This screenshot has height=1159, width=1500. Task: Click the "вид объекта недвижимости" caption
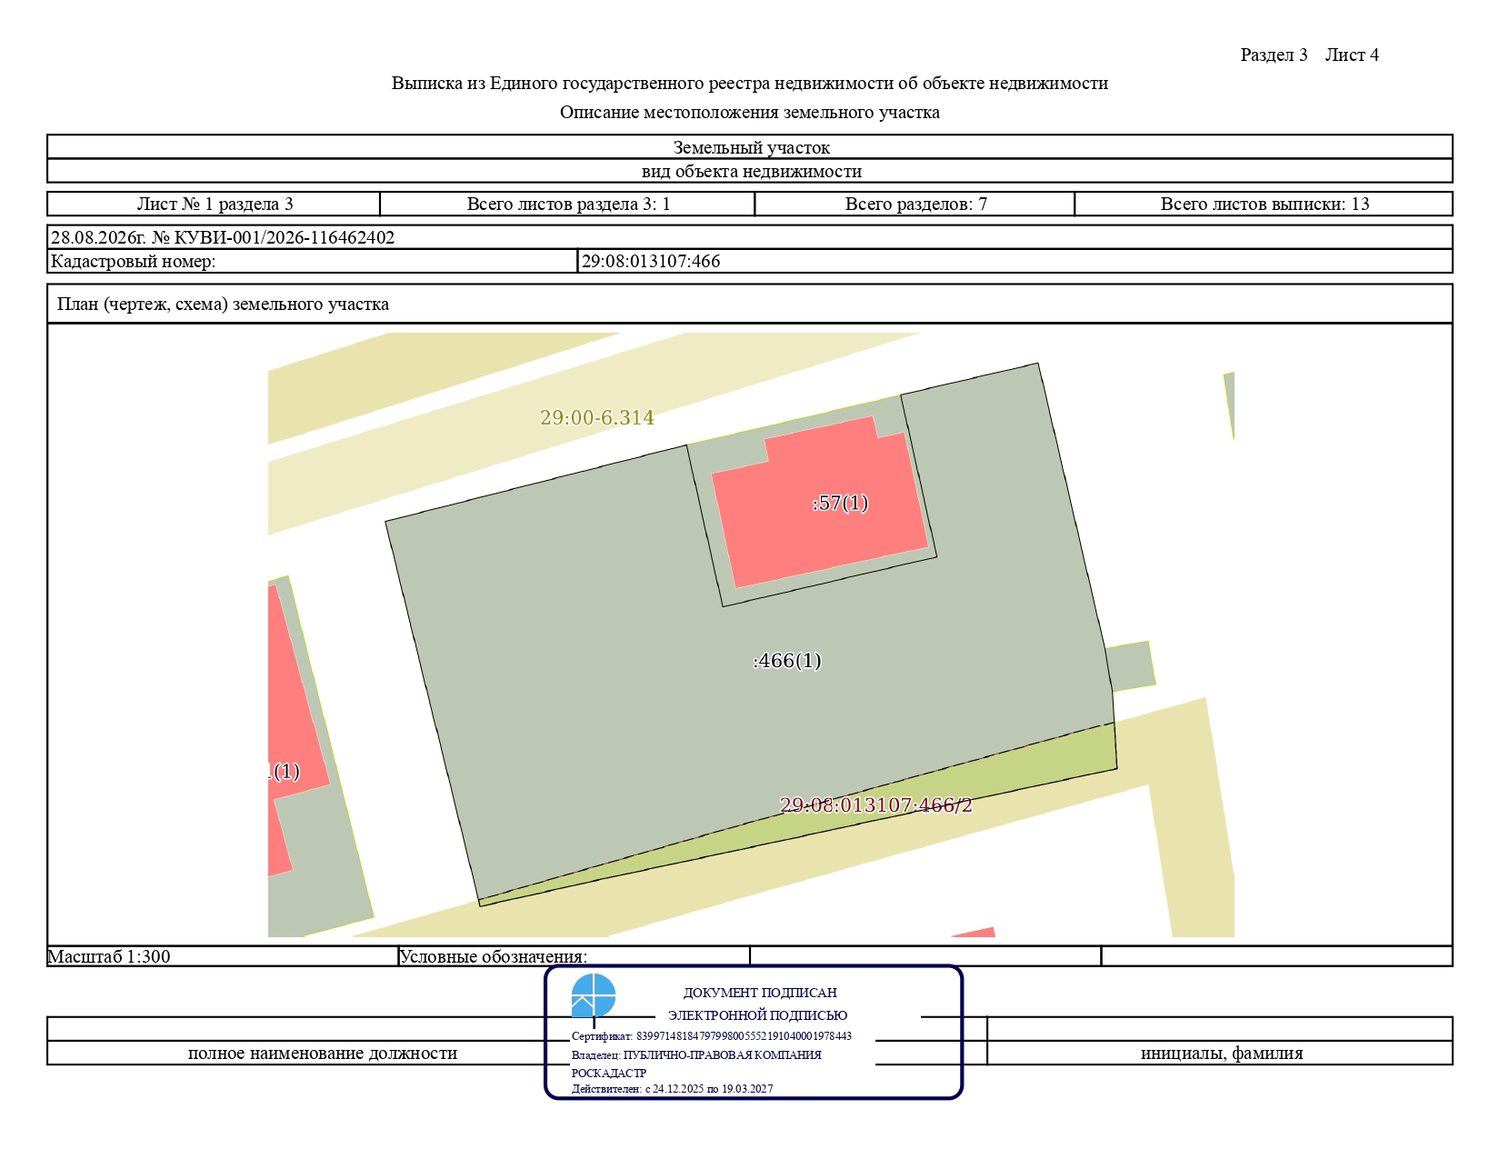pyautogui.click(x=751, y=171)
